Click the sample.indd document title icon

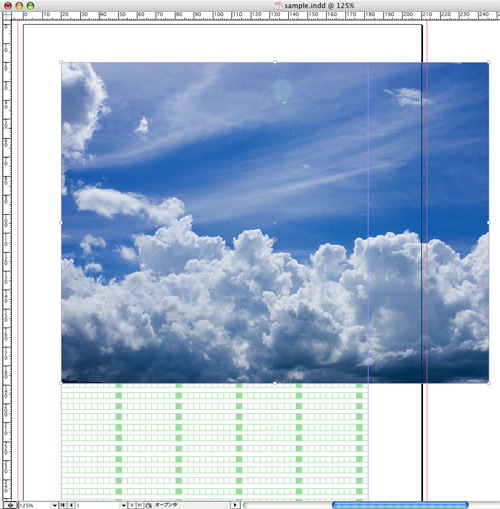click(x=278, y=6)
